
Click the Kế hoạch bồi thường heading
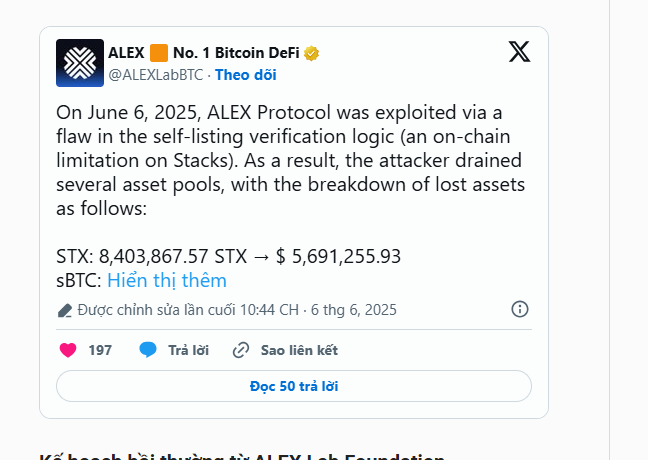[x=242, y=457]
